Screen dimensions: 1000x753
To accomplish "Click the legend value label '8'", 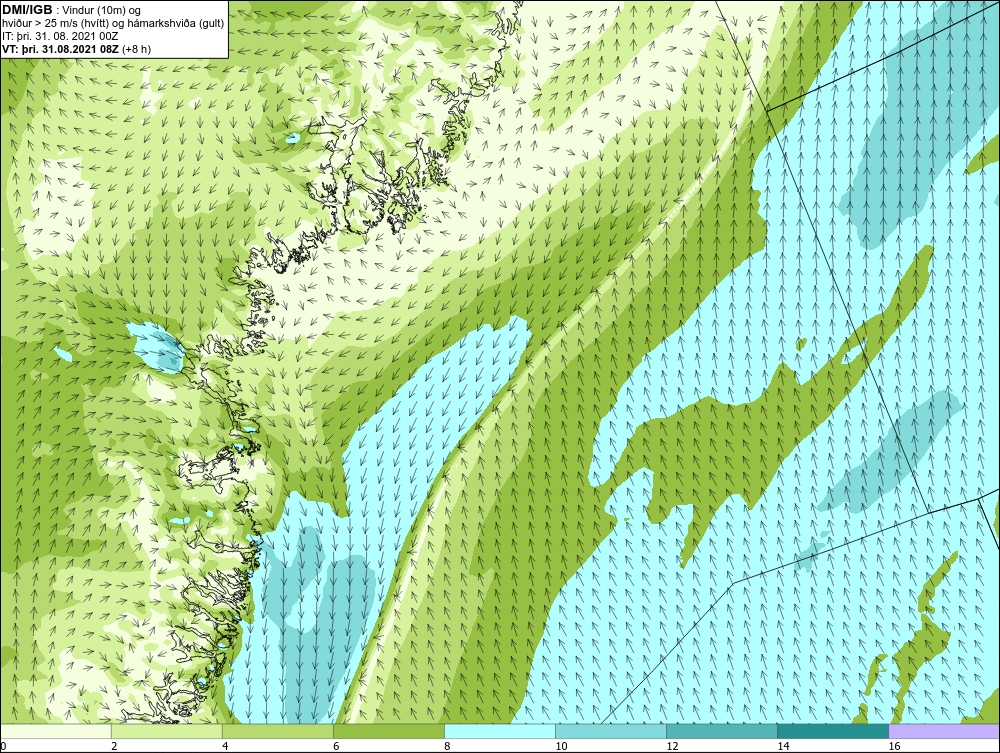I will [x=447, y=746].
